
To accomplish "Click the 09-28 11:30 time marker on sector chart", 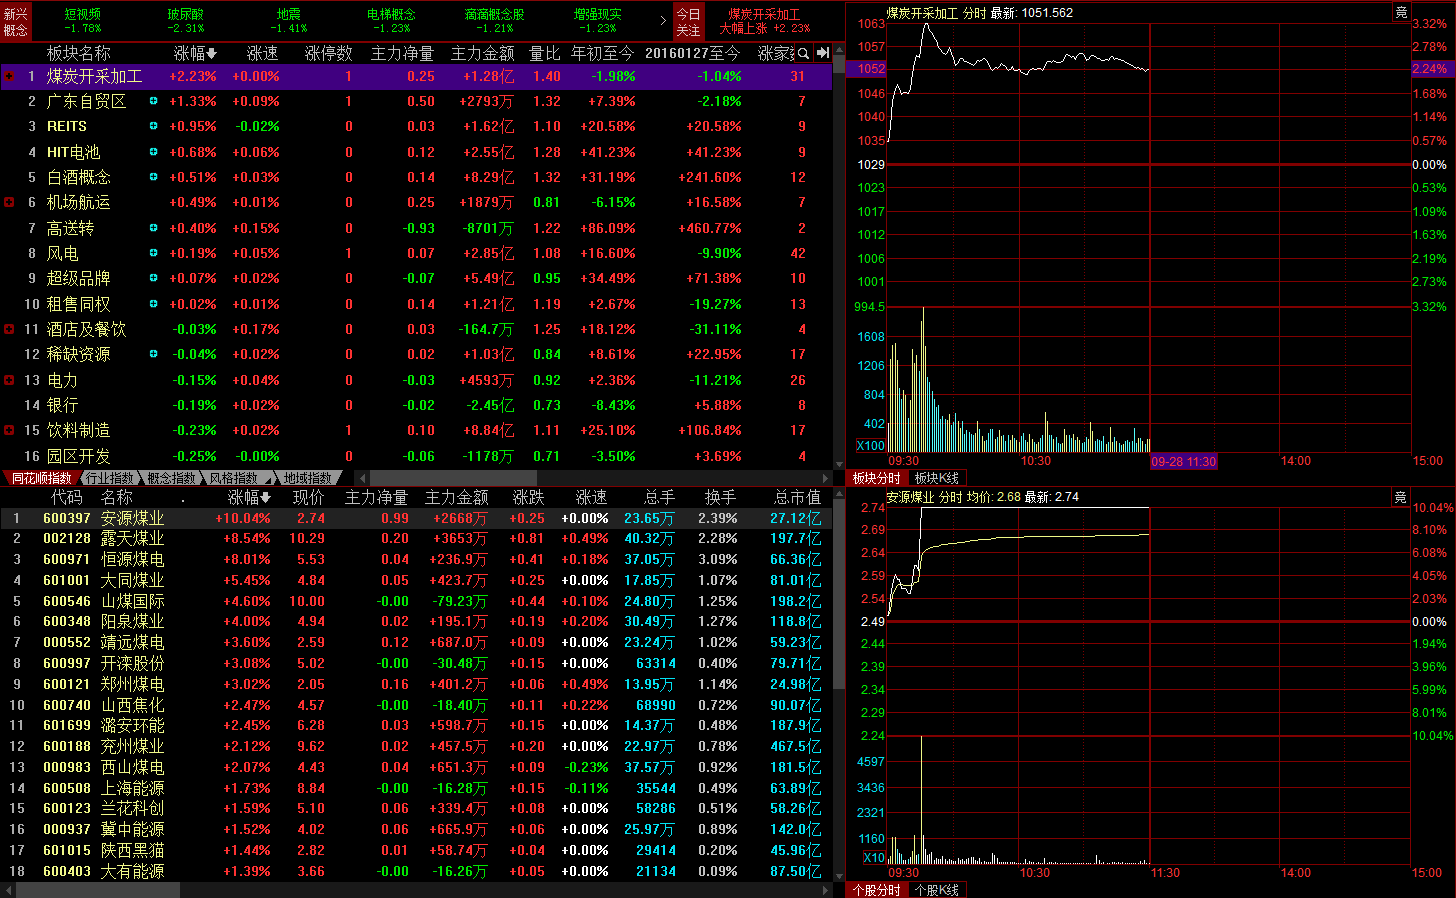I will pos(1183,461).
